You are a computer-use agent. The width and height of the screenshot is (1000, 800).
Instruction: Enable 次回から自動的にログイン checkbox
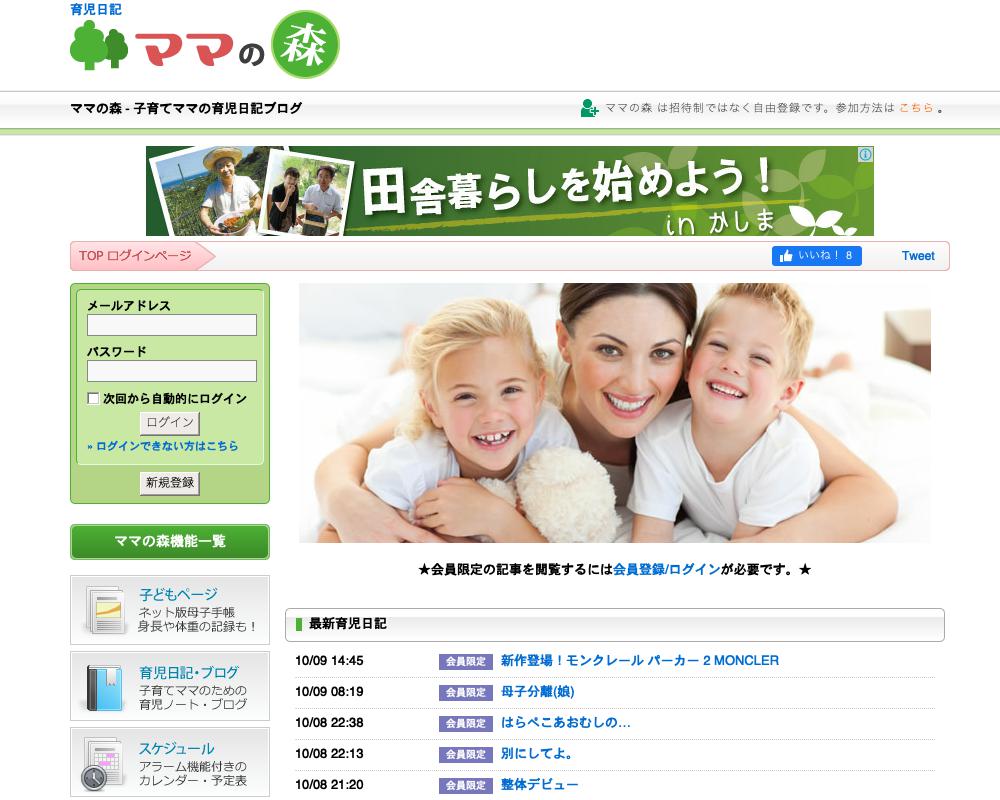[94, 398]
